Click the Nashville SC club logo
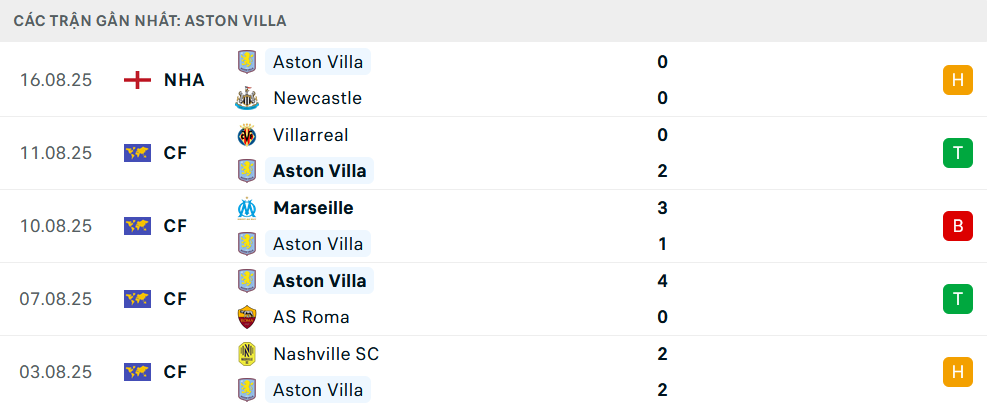Viewport: 987px width, 406px height. [246, 354]
